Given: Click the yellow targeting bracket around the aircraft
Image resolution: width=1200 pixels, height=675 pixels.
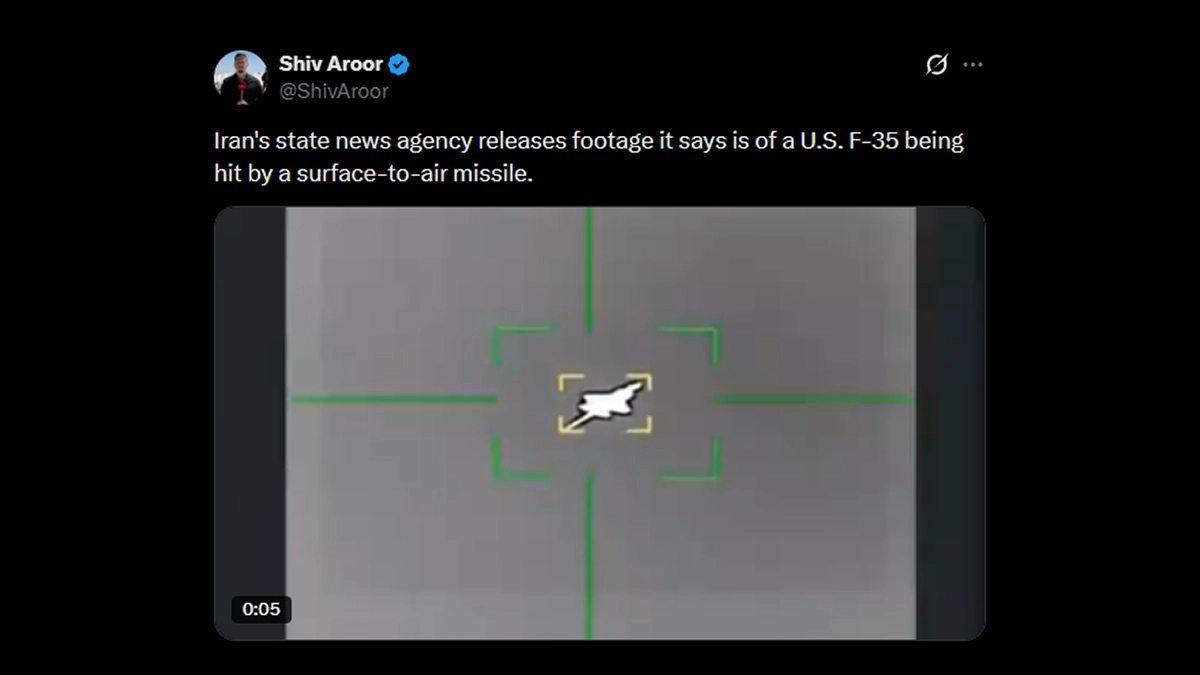Looking at the screenshot, I should pyautogui.click(x=605, y=404).
